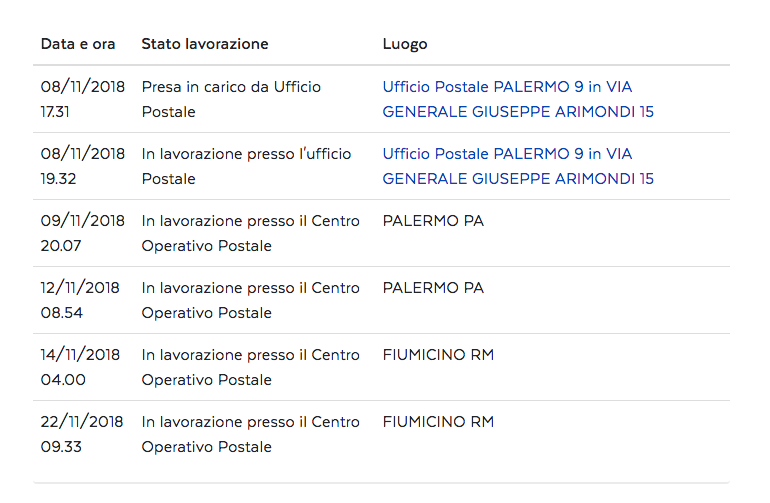Image resolution: width=770 pixels, height=503 pixels.
Task: Click PALERMO PA in the 12/11/2018 row
Action: (433, 288)
